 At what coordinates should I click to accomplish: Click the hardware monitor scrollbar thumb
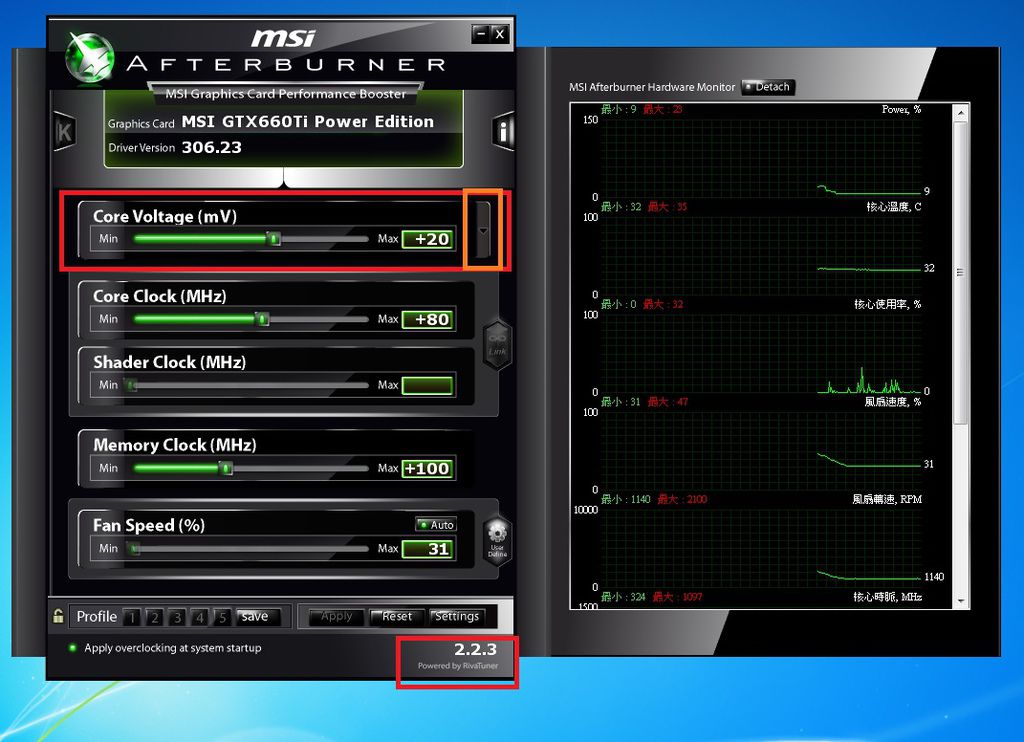(960, 272)
